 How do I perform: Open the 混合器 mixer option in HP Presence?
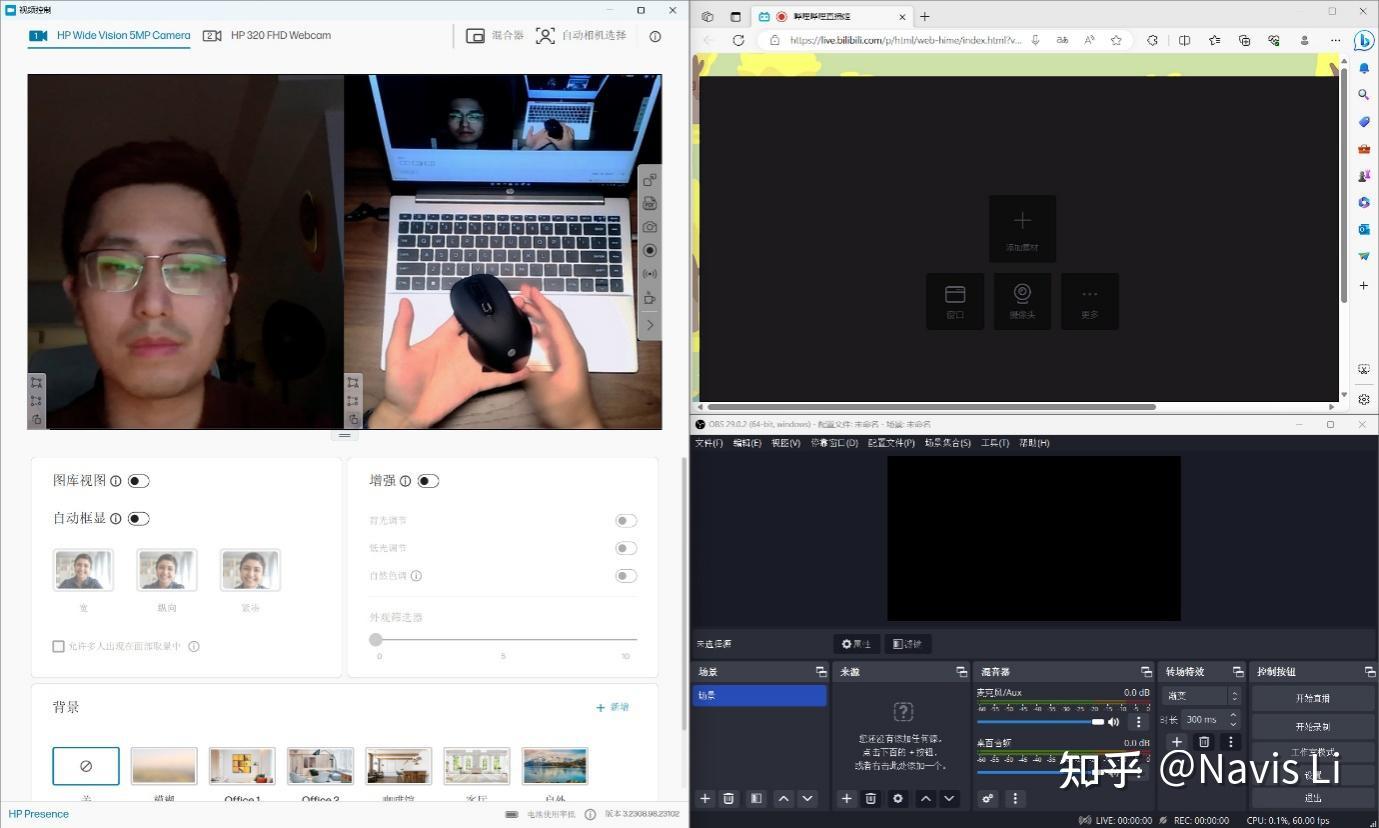[x=495, y=35]
